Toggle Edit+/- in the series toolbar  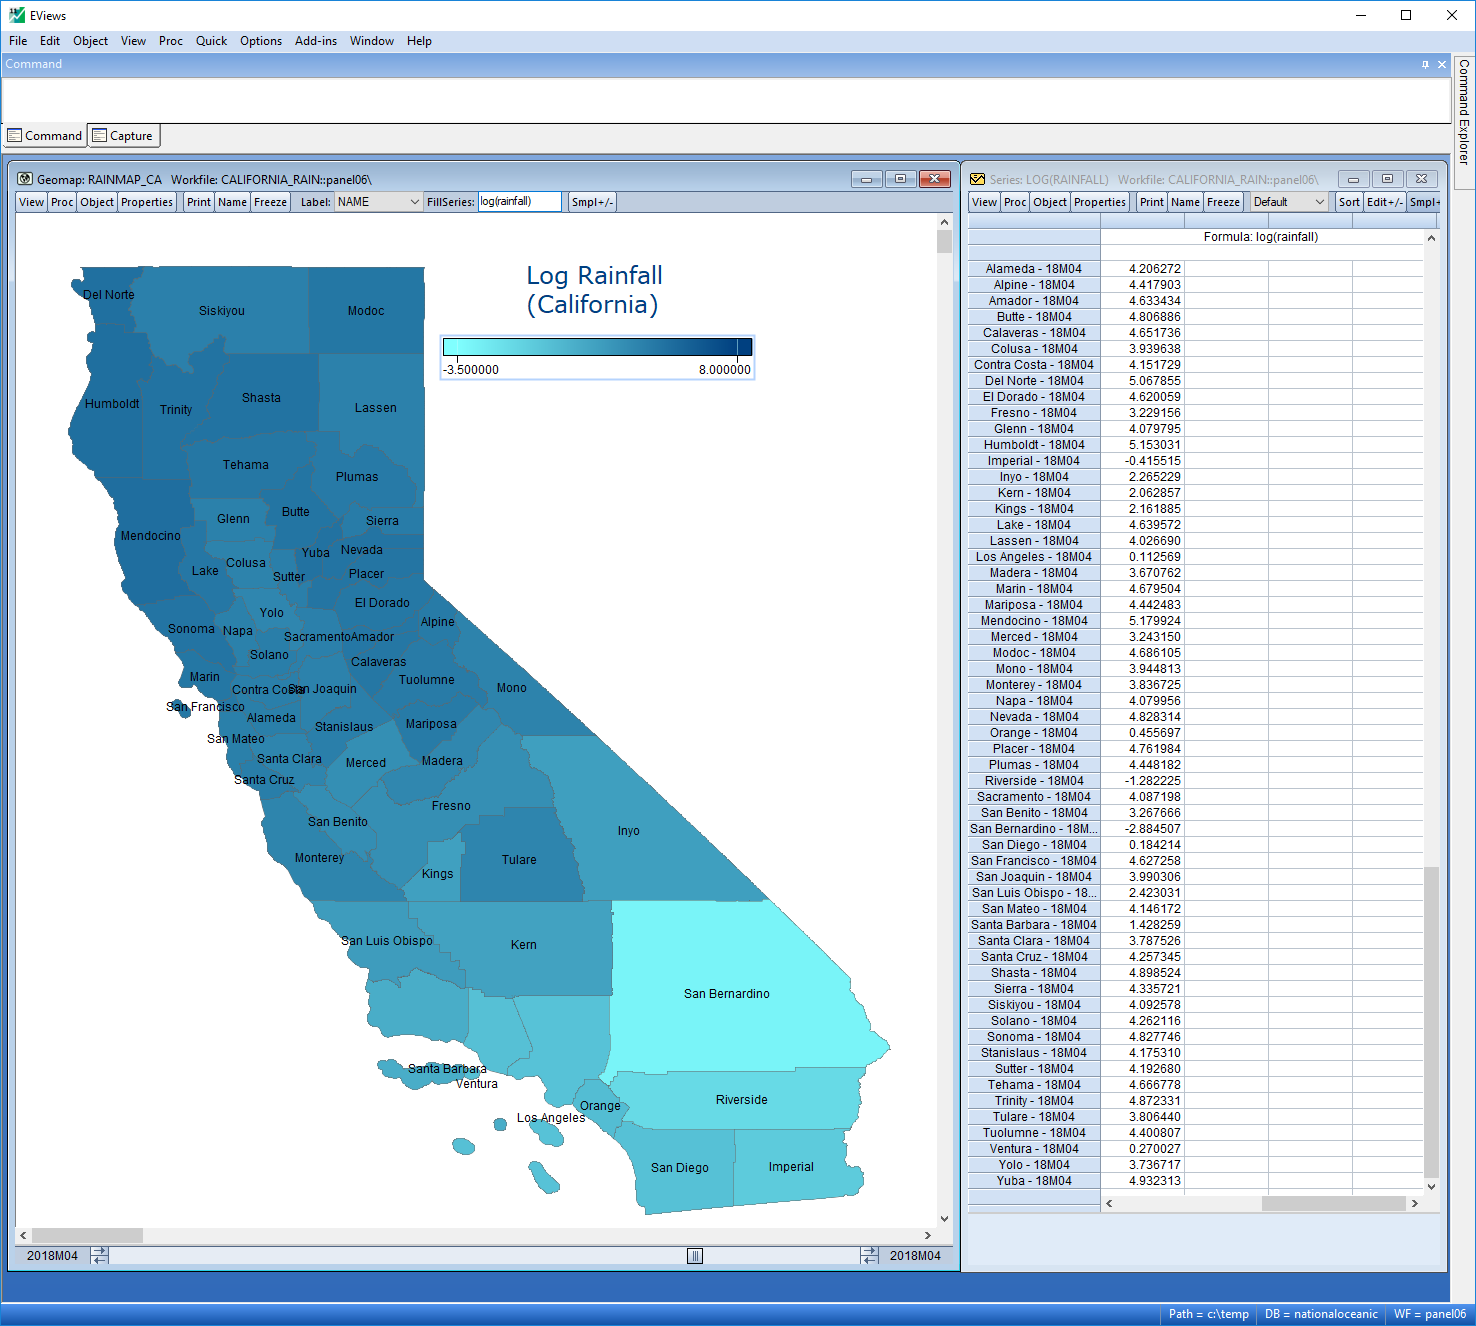(x=1385, y=202)
